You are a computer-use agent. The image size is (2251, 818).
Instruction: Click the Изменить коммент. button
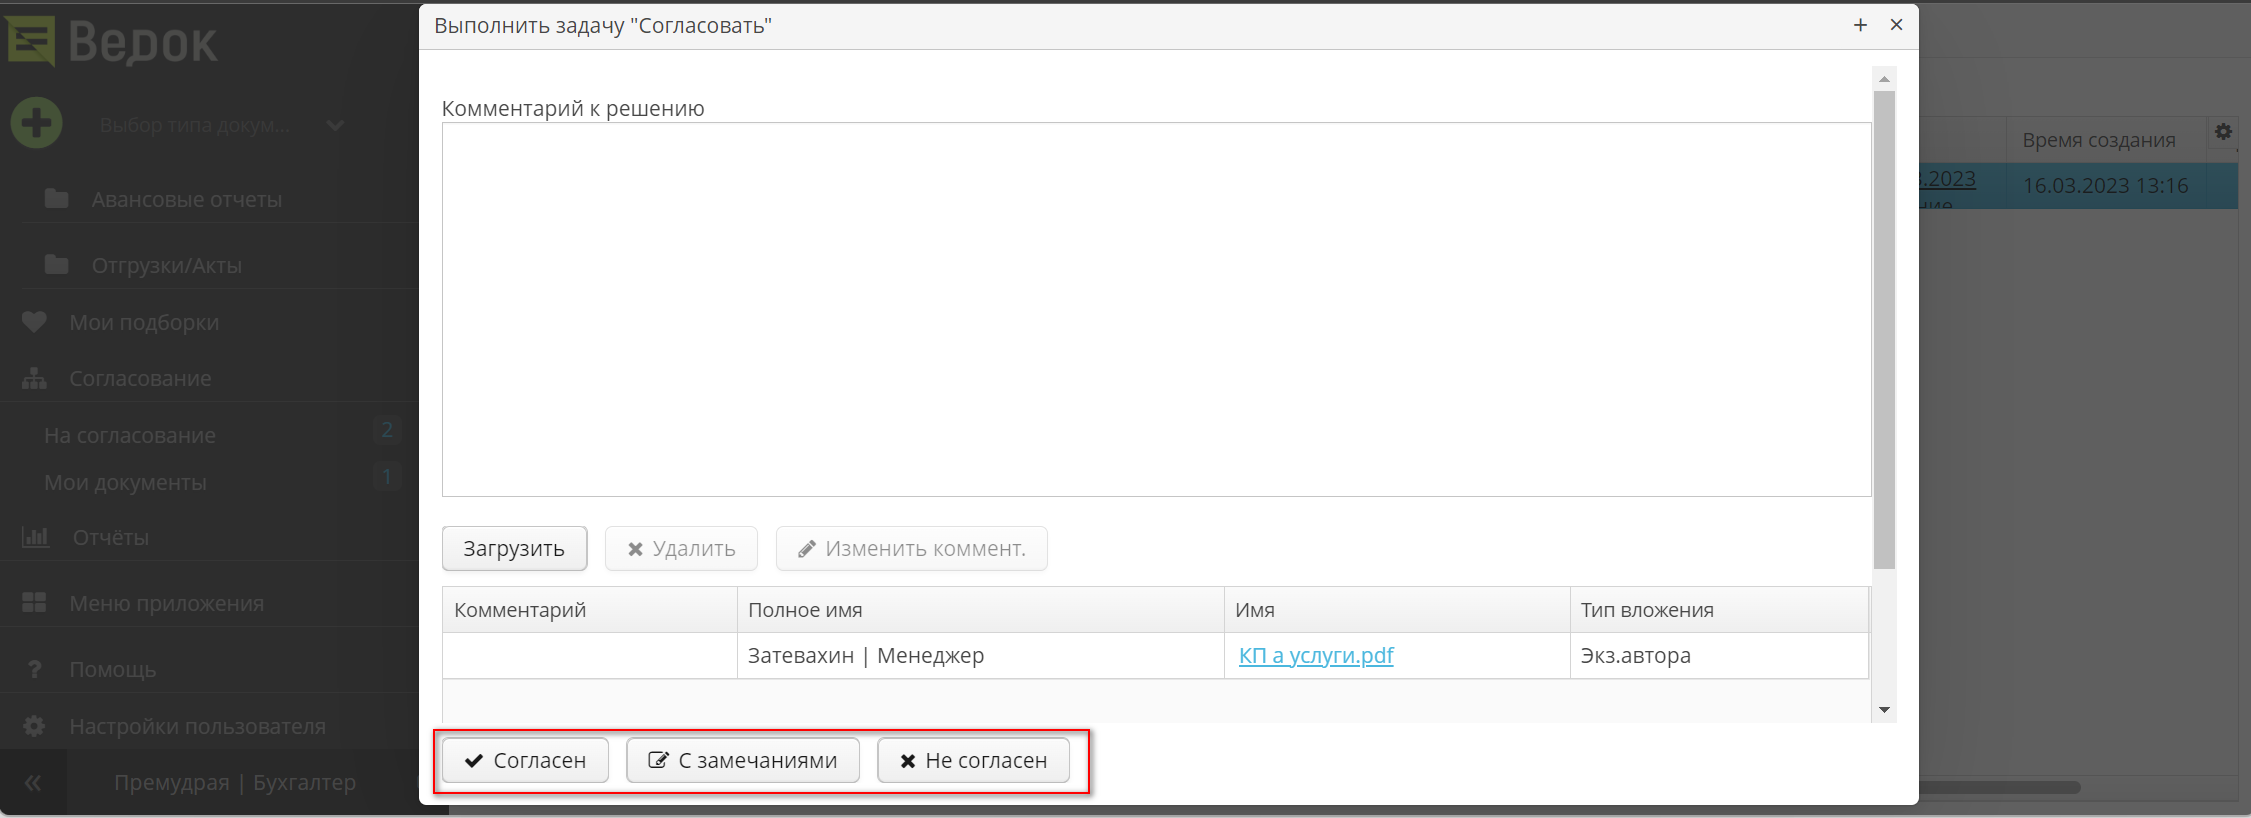(x=911, y=548)
